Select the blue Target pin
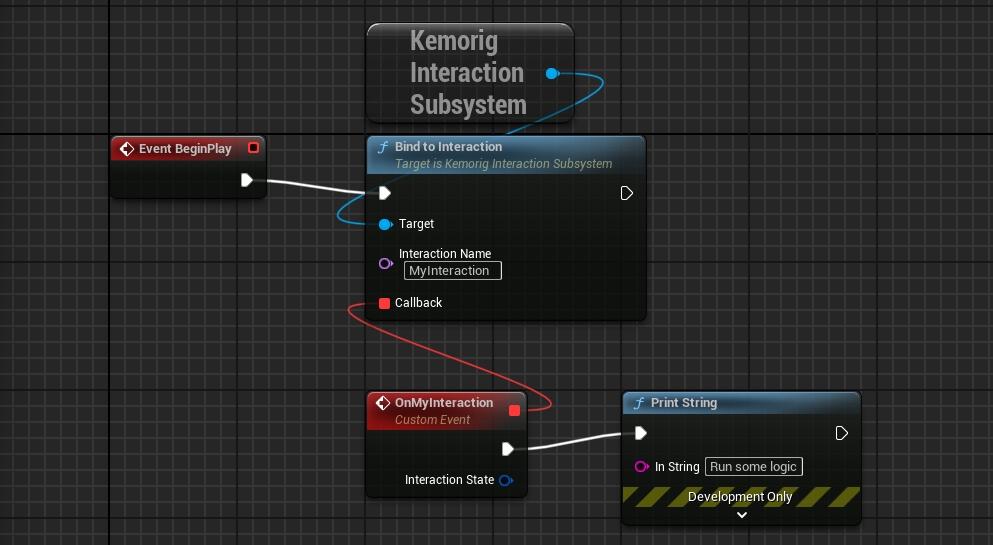This screenshot has width=993, height=545. coord(385,224)
